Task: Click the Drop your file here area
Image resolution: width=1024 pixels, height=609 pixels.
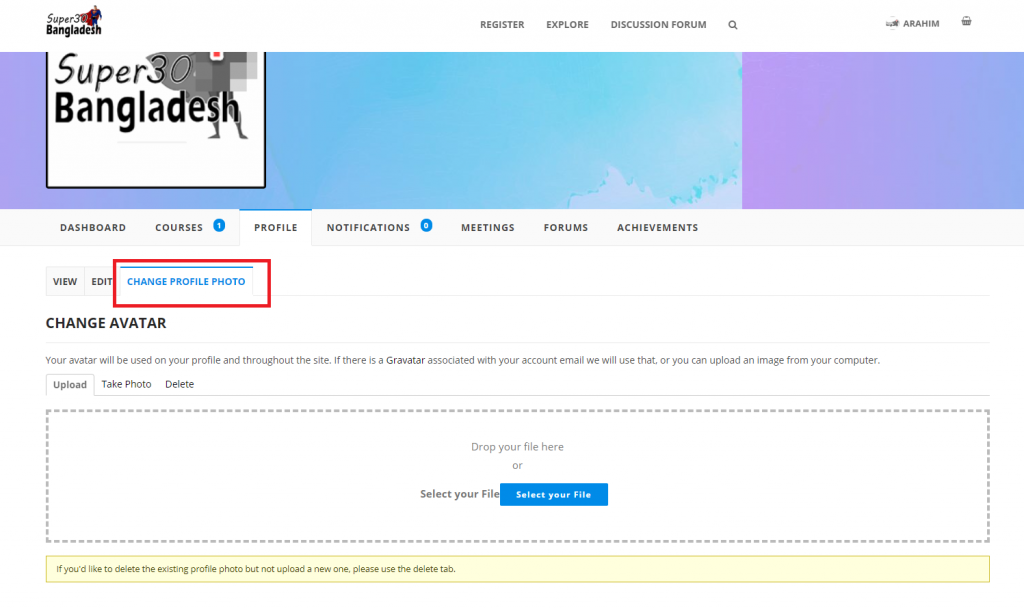Action: pos(517,476)
